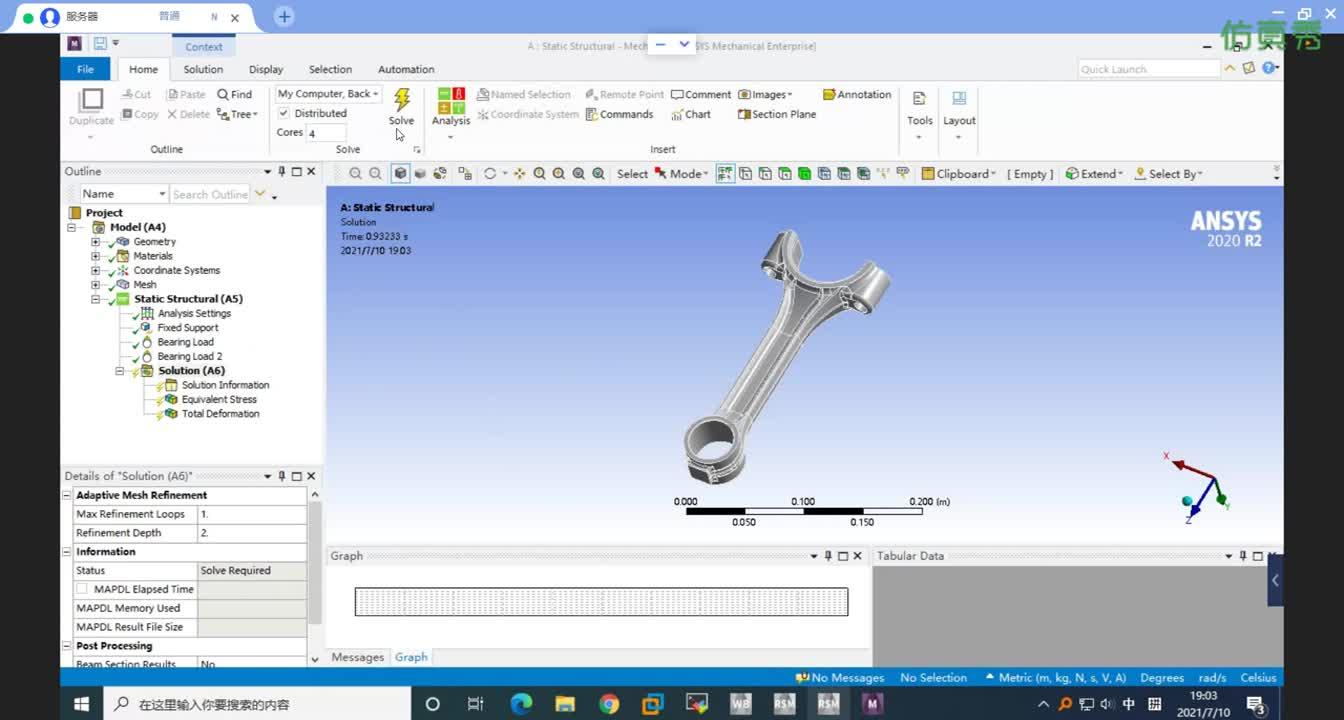Click the Smart Select filter icon

coord(726,173)
